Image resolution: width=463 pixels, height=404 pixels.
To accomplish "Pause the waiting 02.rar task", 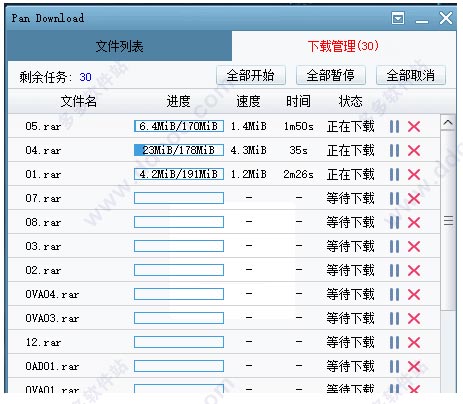I will (394, 271).
